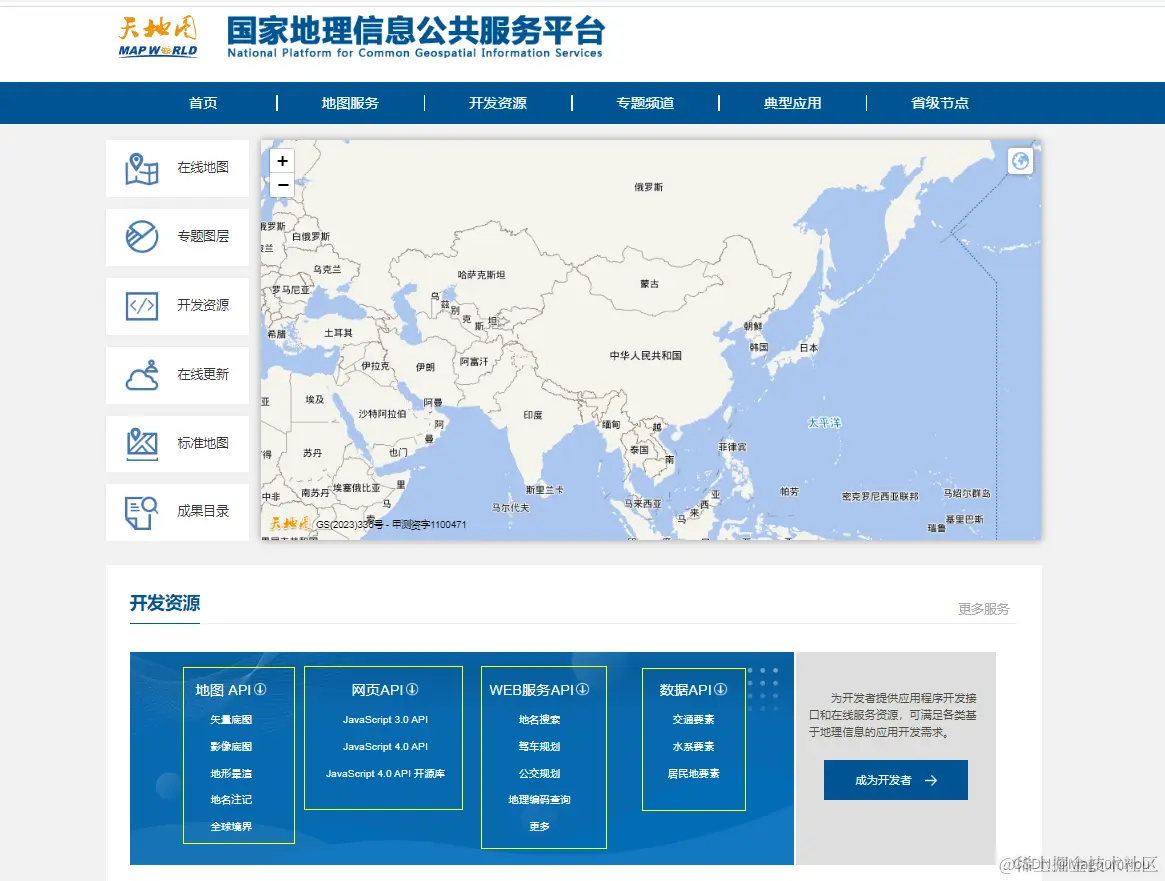The image size is (1165, 881).
Task: Click the 专题图层 circle icon
Action: [x=141, y=237]
